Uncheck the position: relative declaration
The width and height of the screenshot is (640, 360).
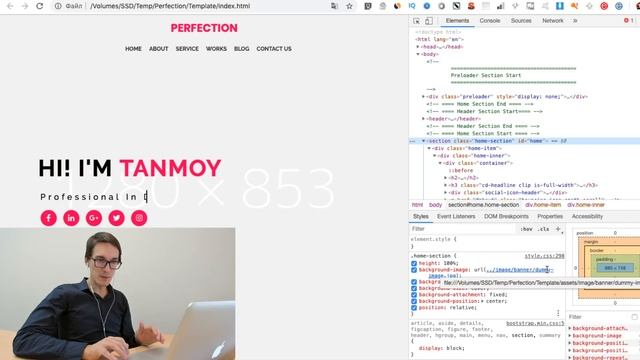(x=414, y=308)
